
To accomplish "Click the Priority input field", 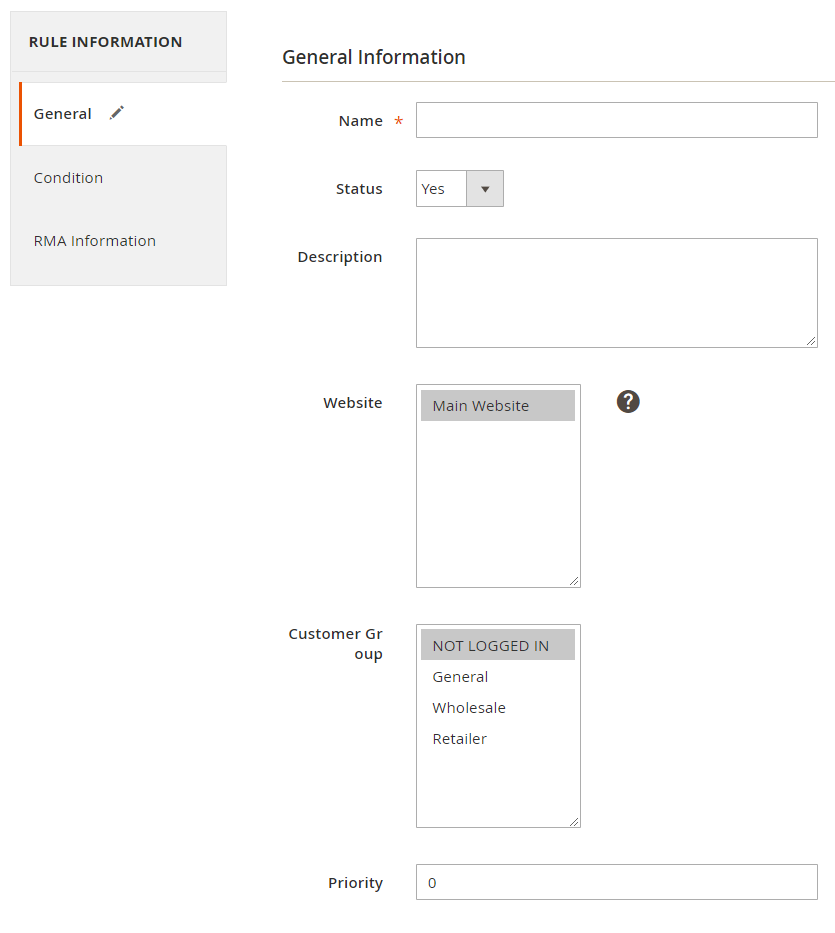I will 616,882.
